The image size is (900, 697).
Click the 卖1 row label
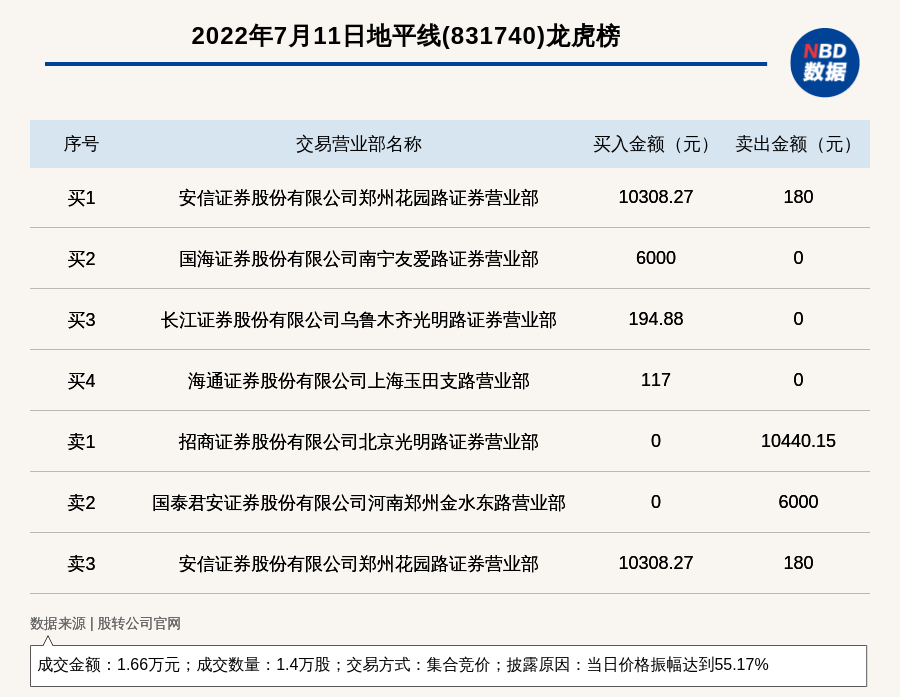tap(81, 442)
